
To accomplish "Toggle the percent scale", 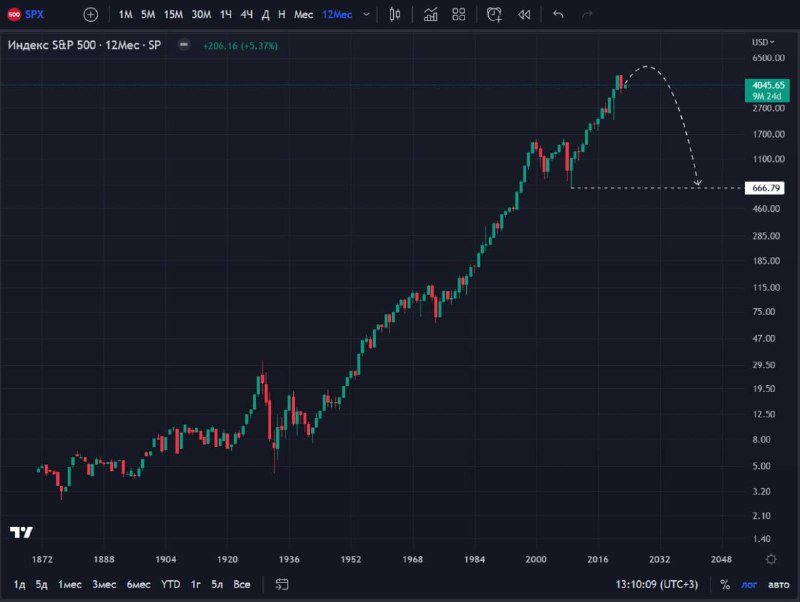I will [x=724, y=585].
